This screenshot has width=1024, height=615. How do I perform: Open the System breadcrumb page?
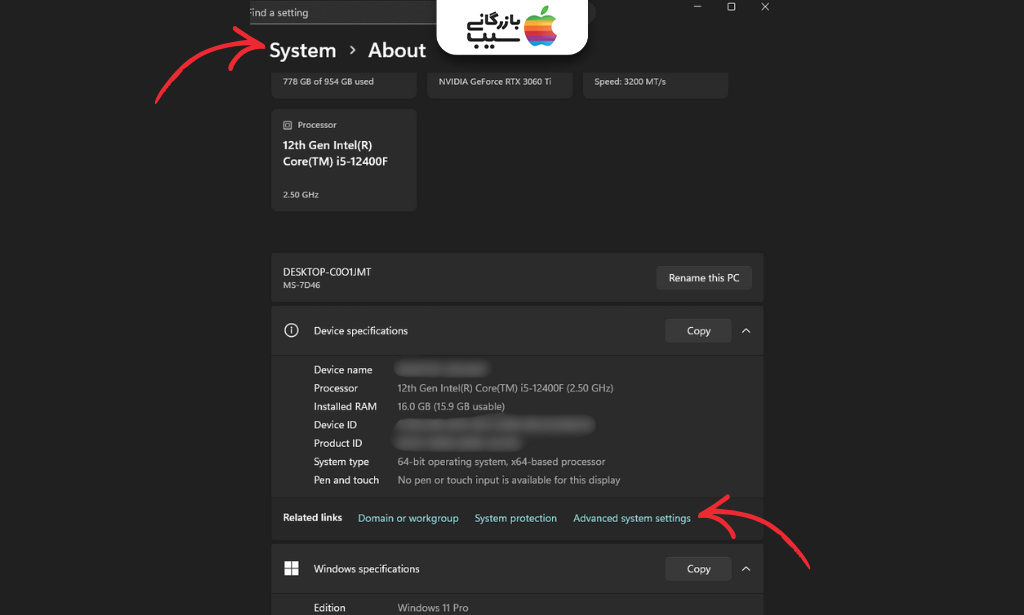tap(302, 50)
